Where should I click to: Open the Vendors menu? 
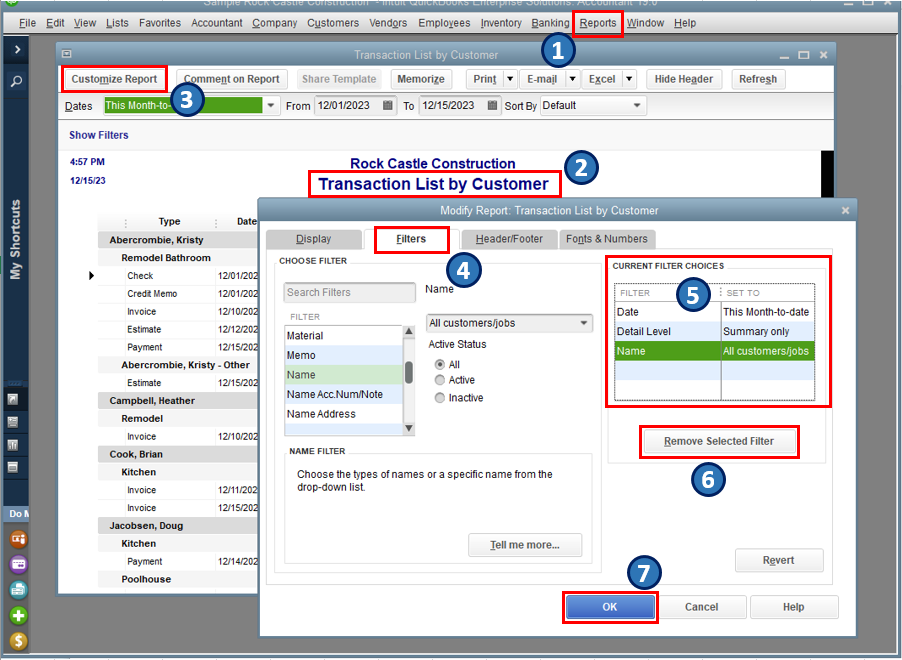pyautogui.click(x=388, y=23)
